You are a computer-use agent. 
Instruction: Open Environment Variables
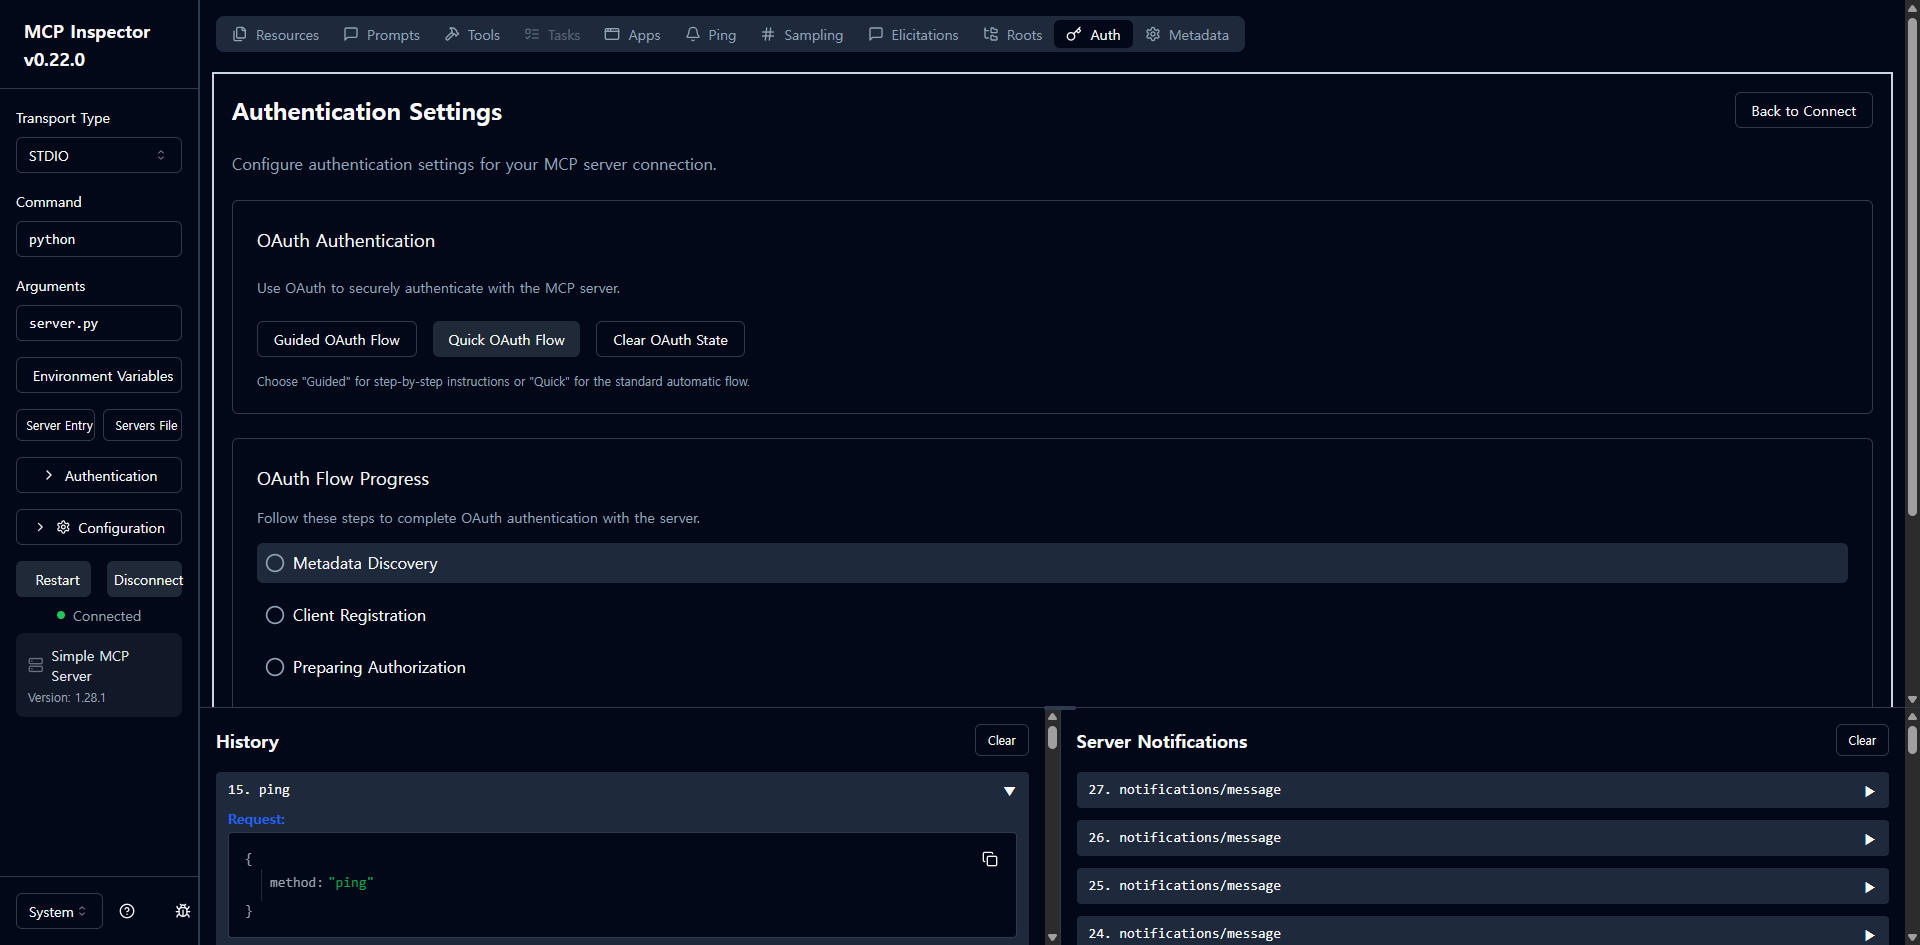coord(99,375)
